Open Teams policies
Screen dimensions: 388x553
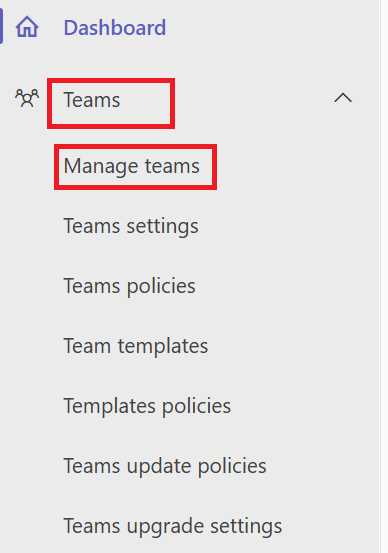(129, 286)
